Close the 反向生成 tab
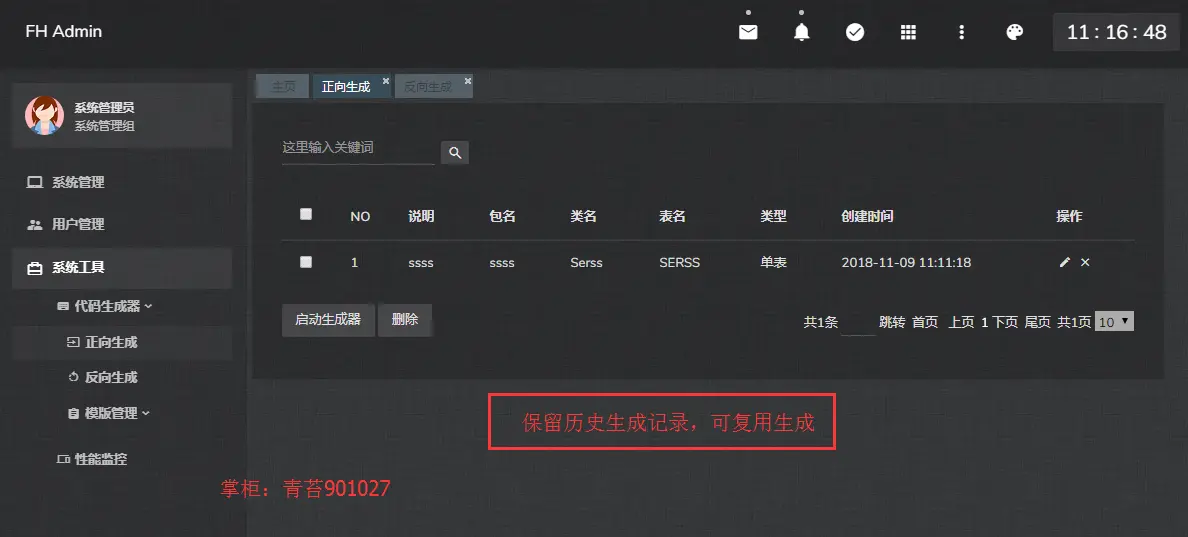1188x537 pixels. pos(467,80)
